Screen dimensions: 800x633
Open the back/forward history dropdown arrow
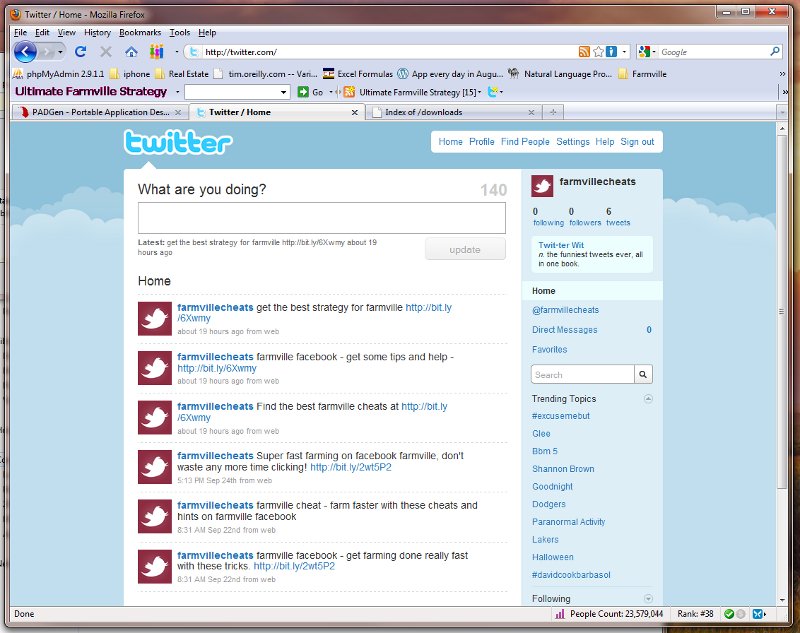[60, 52]
